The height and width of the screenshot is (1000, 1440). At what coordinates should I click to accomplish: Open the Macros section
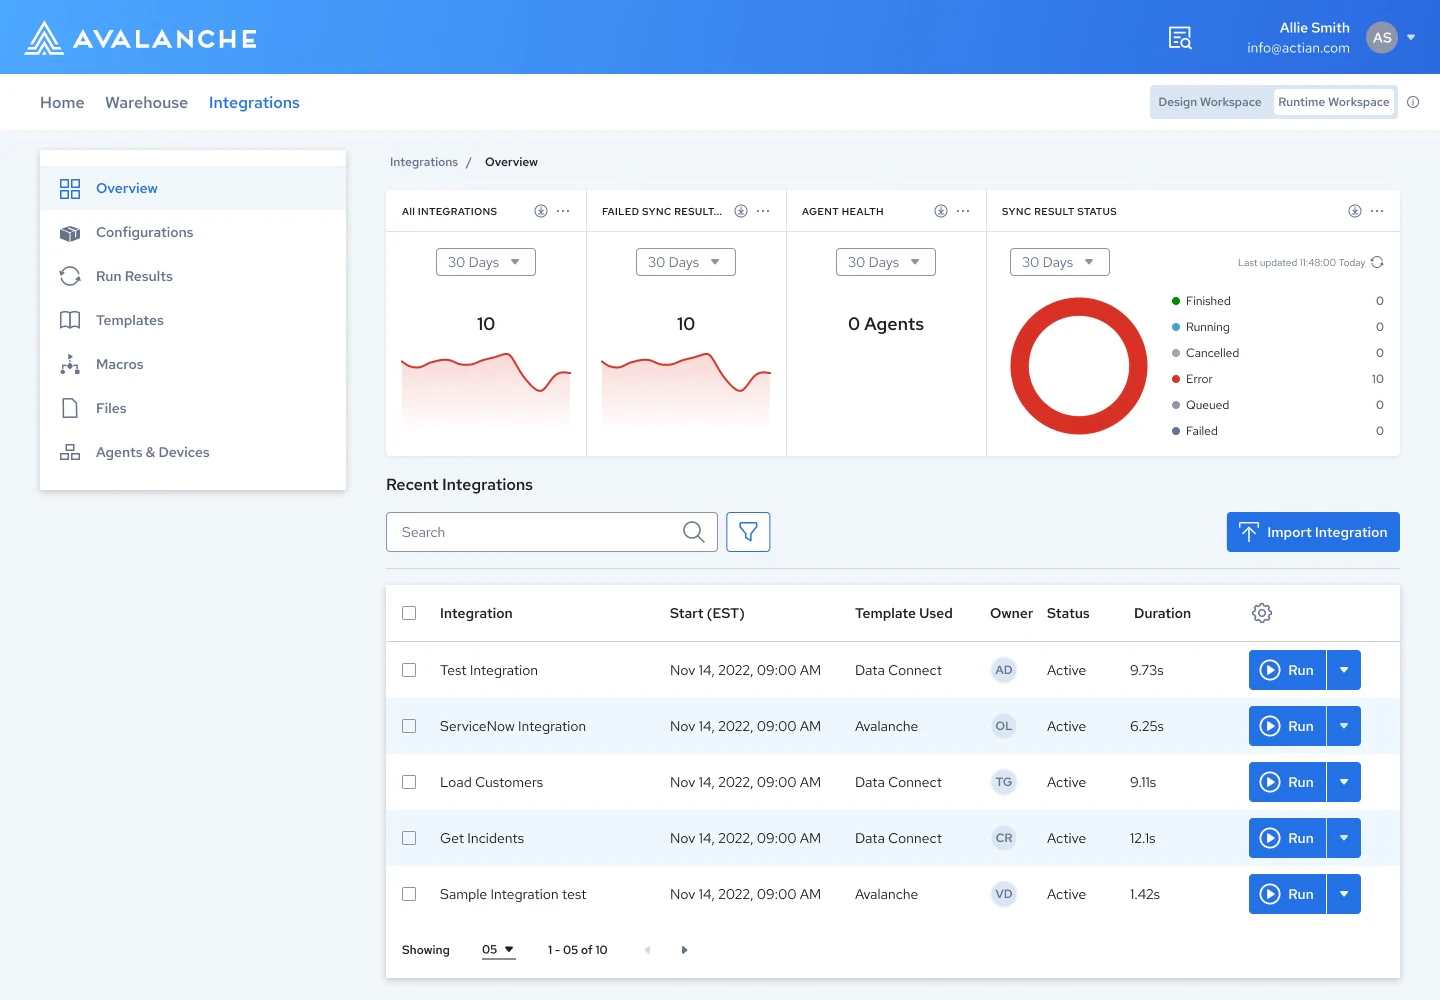(119, 364)
